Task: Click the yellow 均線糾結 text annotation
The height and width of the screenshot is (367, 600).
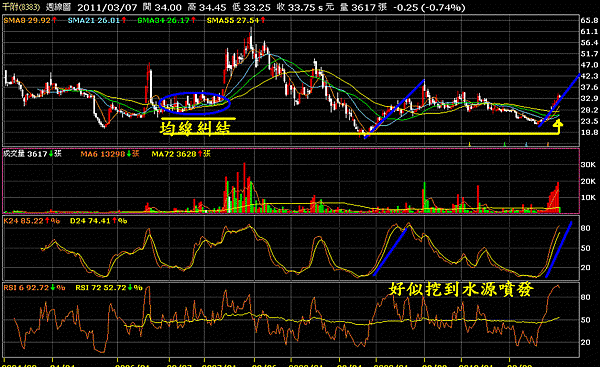Action: [196, 128]
